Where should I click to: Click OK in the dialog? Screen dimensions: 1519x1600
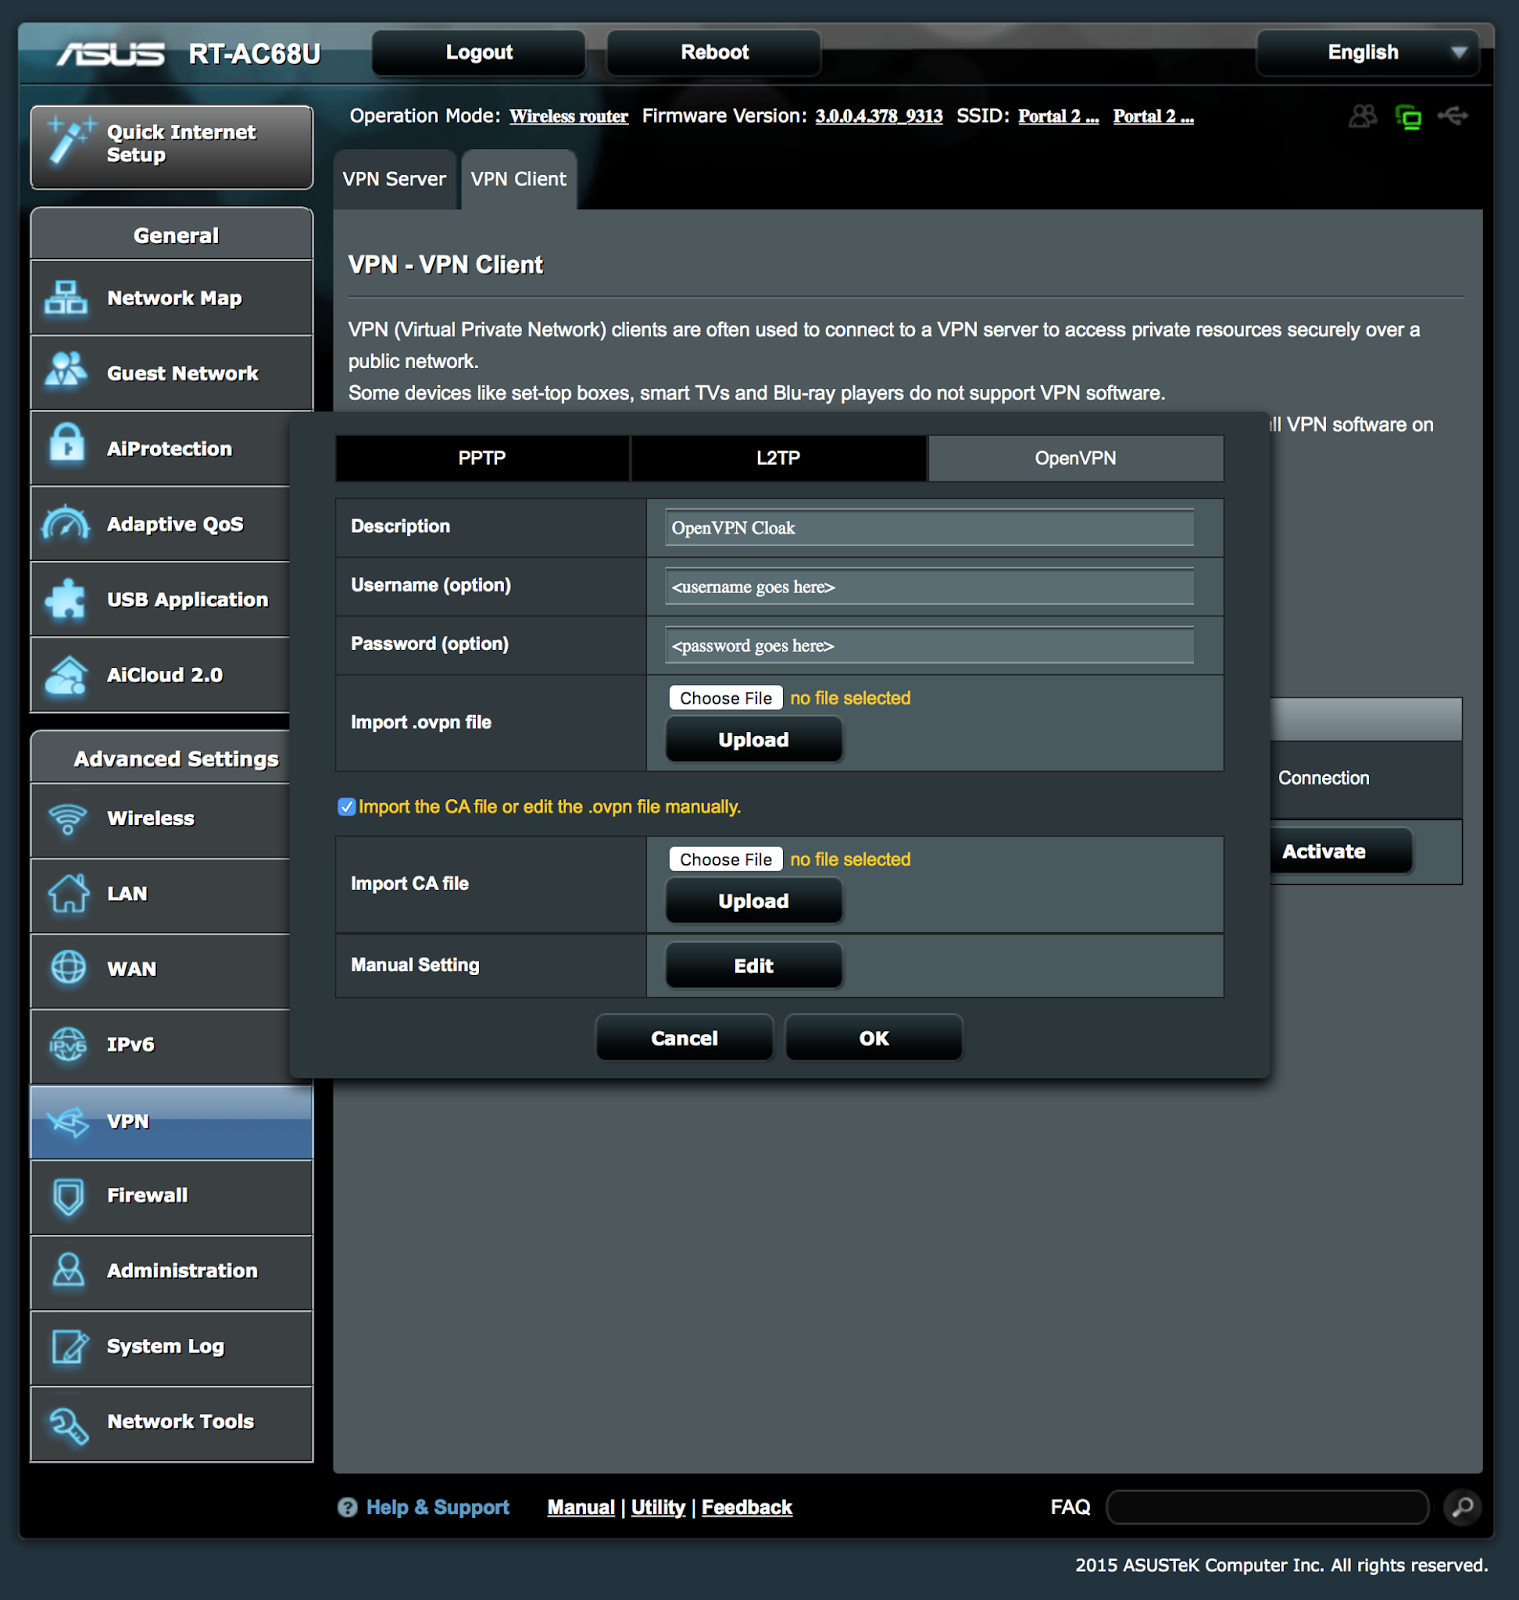(x=874, y=1038)
